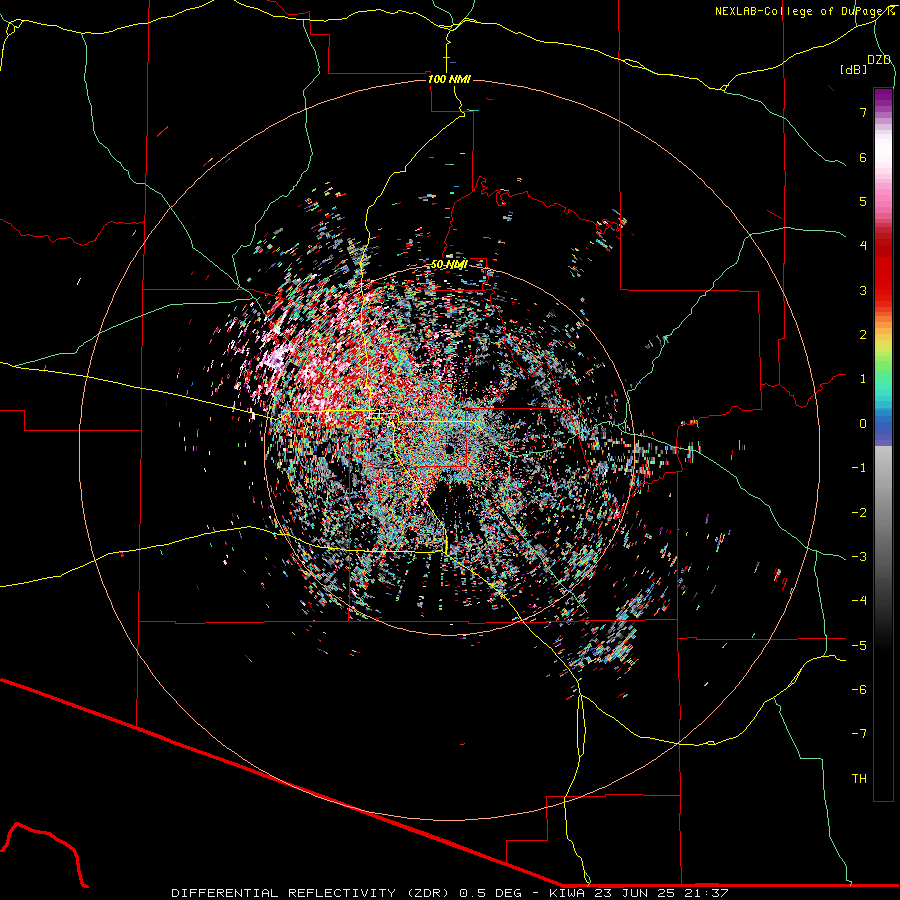Click the positive 7 value on the scale
This screenshot has width=900, height=900.
pos(863,112)
